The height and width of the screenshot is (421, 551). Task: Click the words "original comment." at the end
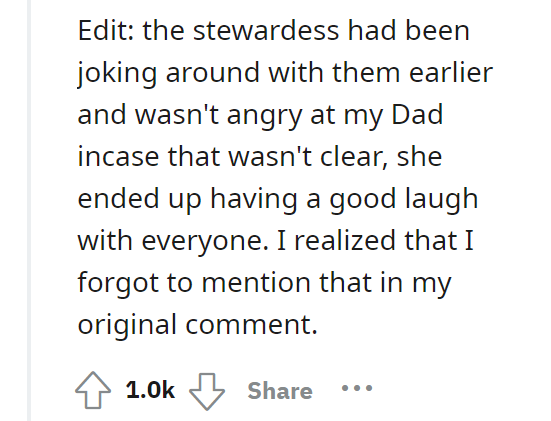pyautogui.click(x=197, y=325)
